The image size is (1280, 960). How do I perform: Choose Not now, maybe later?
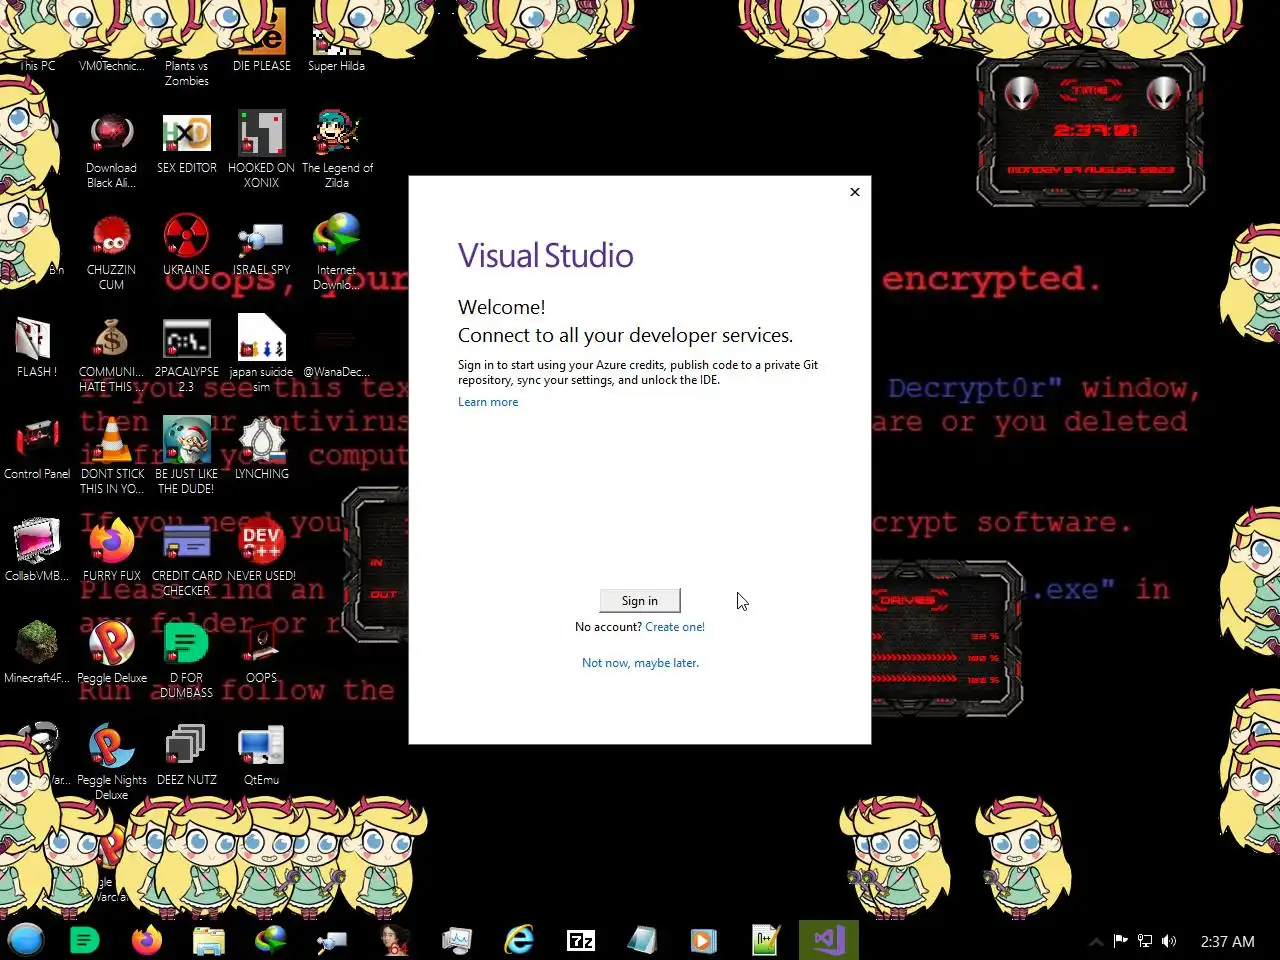coord(640,663)
